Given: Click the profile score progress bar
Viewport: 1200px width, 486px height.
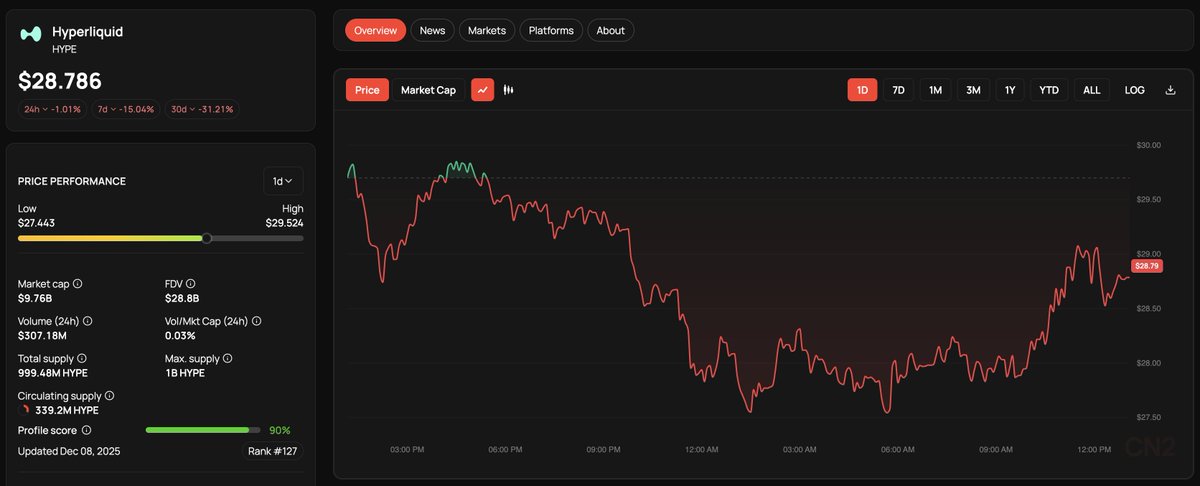Looking at the screenshot, I should [x=203, y=430].
